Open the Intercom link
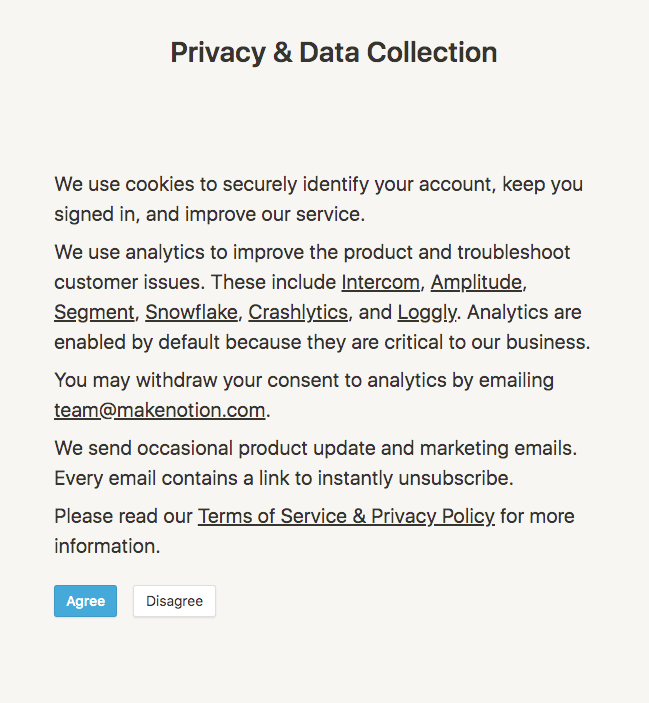This screenshot has width=649, height=703. [x=381, y=282]
